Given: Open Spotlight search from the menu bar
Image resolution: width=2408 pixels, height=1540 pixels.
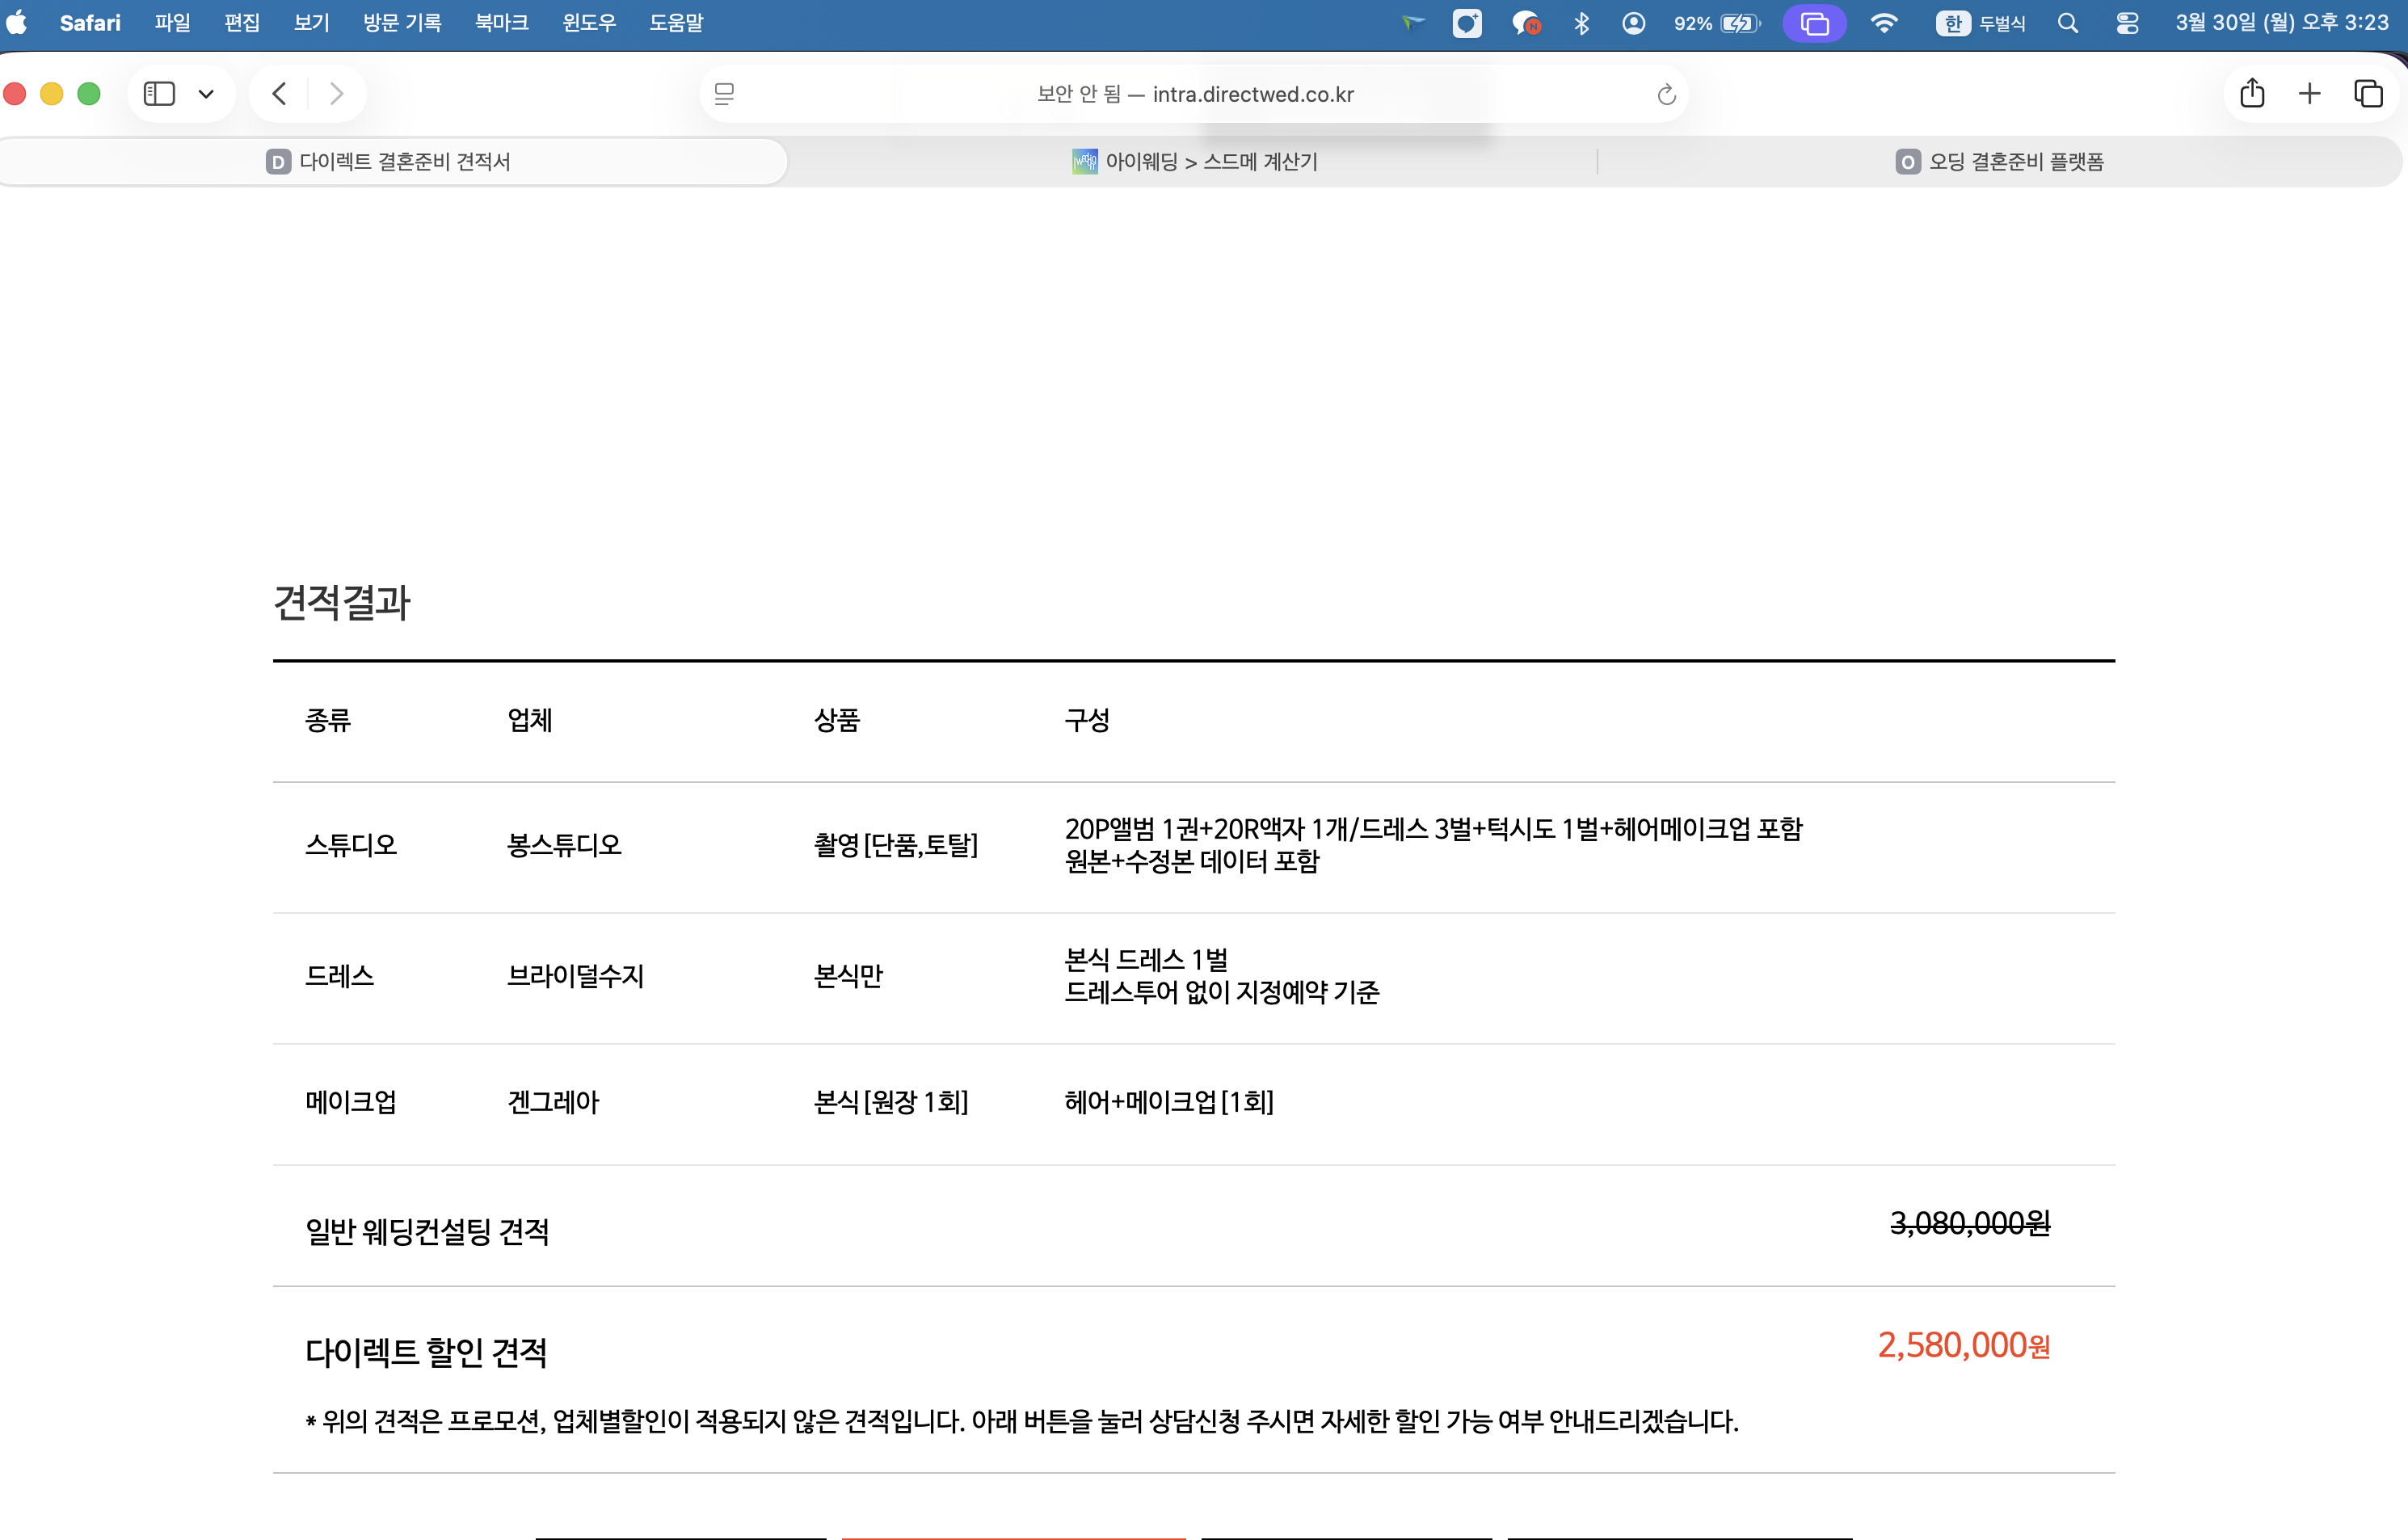Looking at the screenshot, I should pos(2067,22).
